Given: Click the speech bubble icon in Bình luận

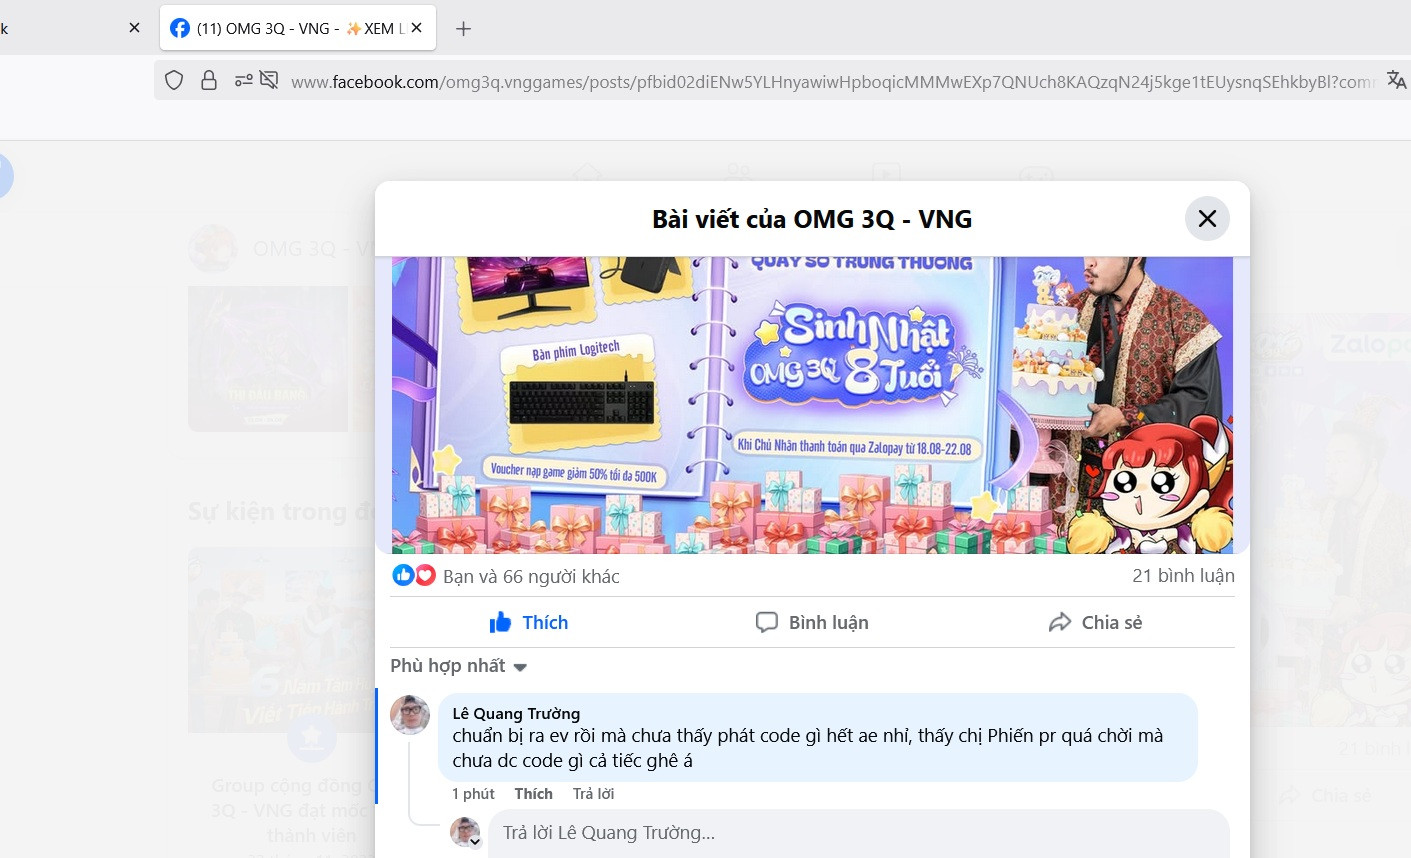Looking at the screenshot, I should coord(766,622).
